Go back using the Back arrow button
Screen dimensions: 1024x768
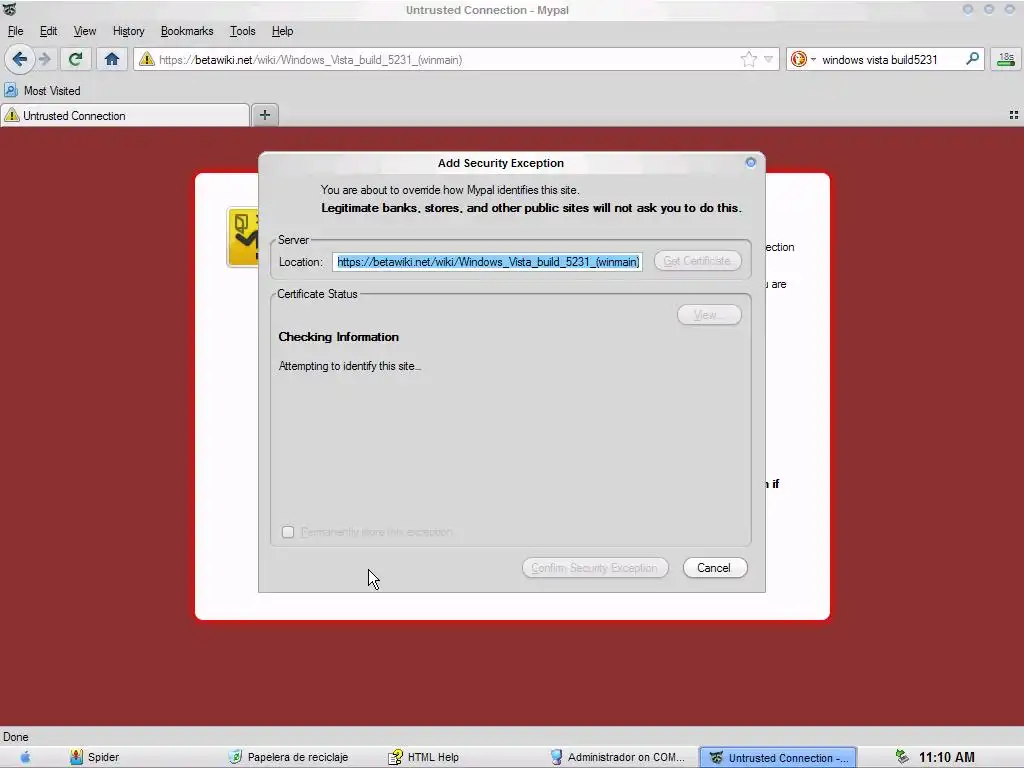(20, 59)
